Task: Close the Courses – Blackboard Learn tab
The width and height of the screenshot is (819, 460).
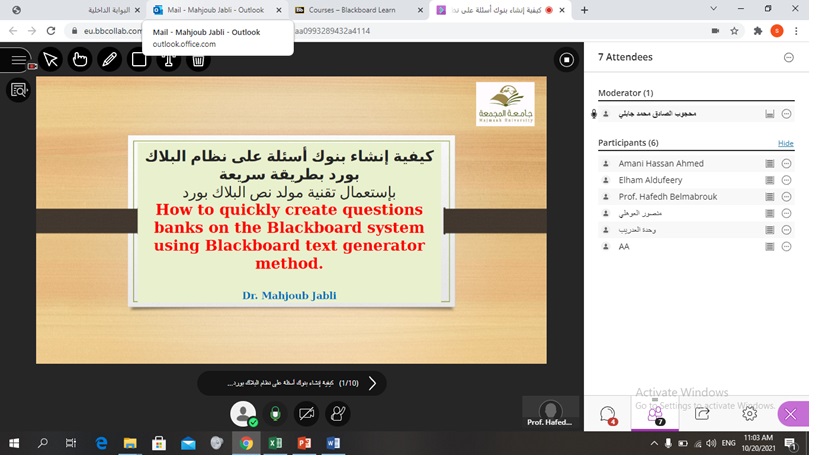Action: pos(420,10)
